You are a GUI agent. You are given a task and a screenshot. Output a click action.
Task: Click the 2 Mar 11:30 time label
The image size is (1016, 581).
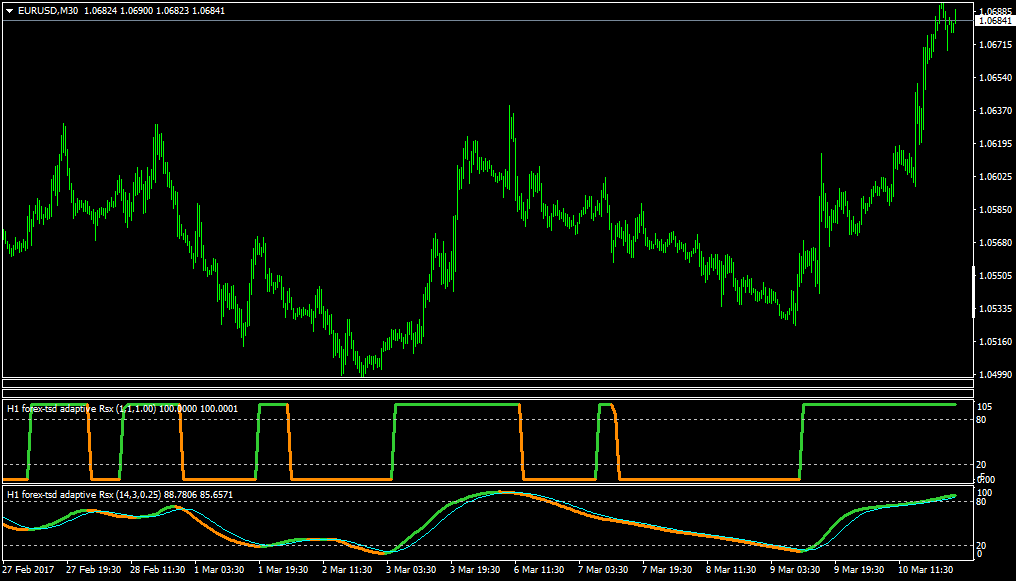point(347,570)
